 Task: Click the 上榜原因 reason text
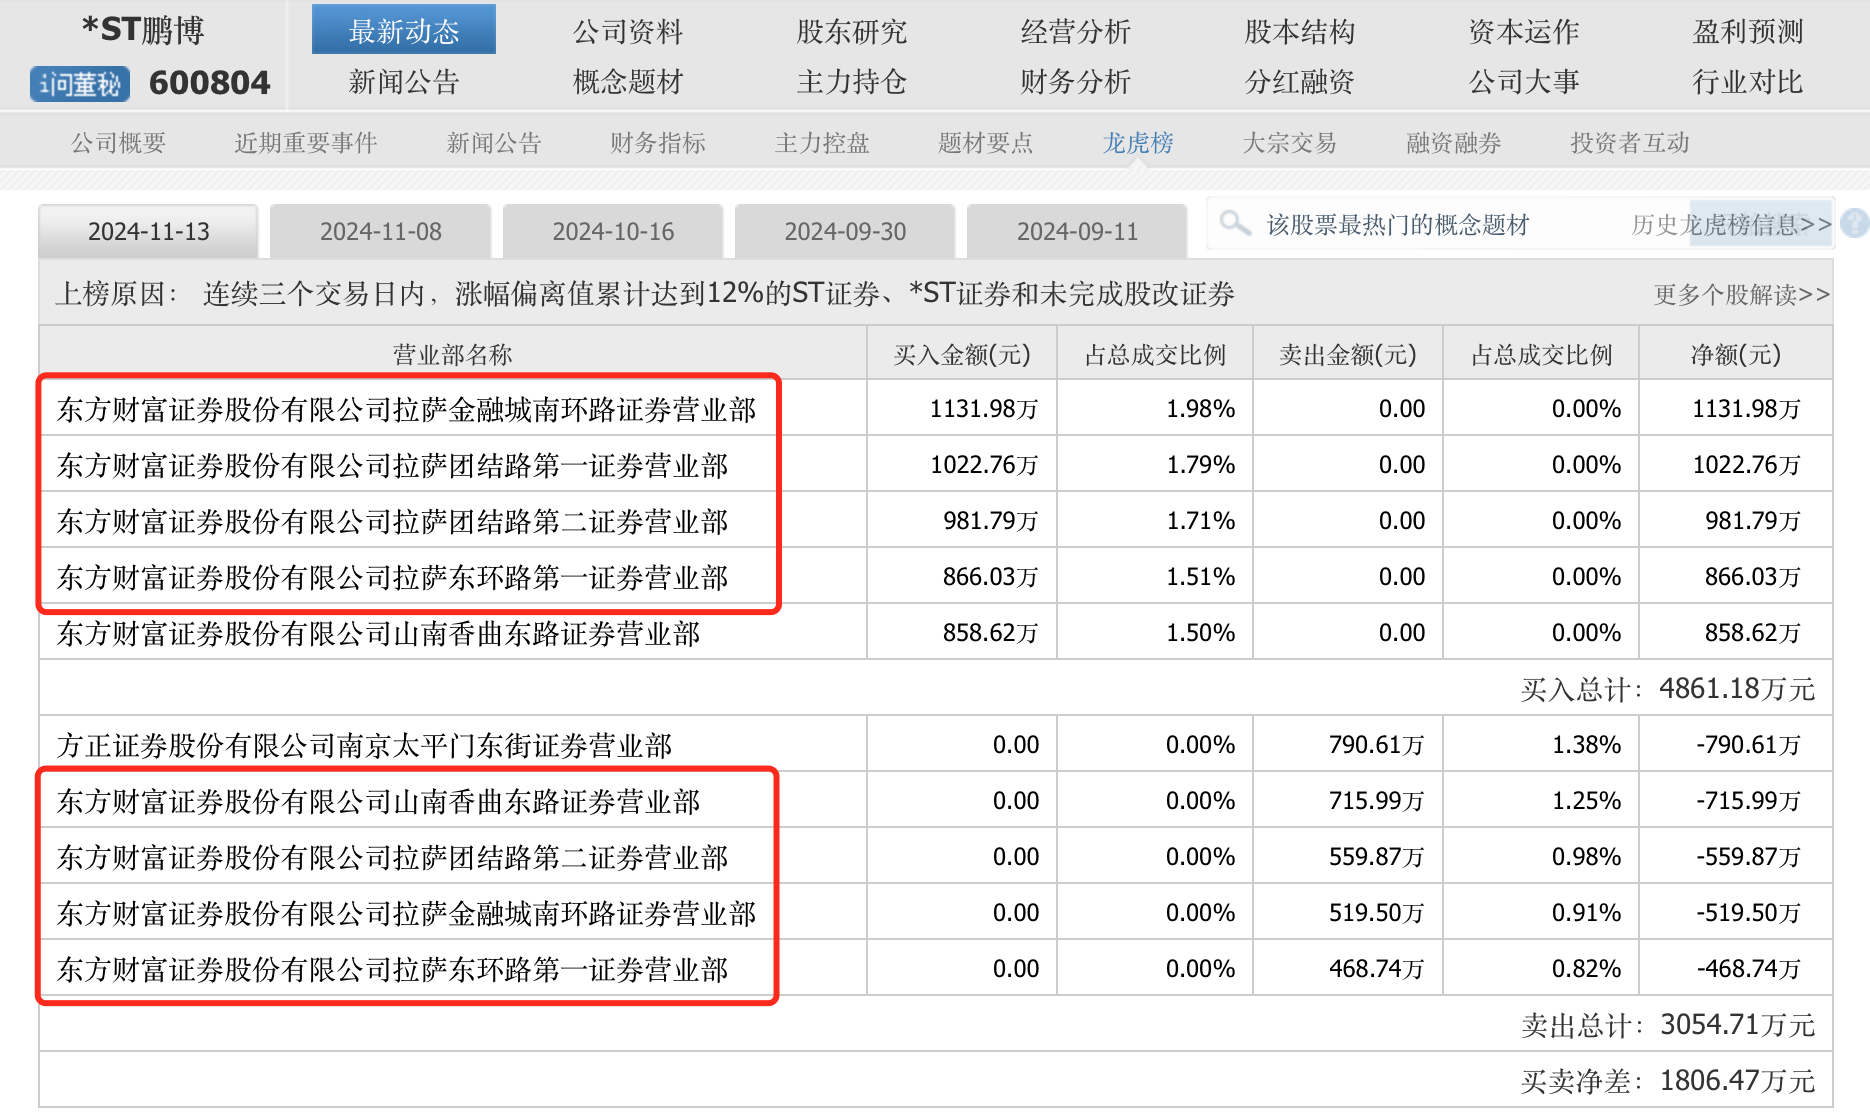tap(645, 293)
